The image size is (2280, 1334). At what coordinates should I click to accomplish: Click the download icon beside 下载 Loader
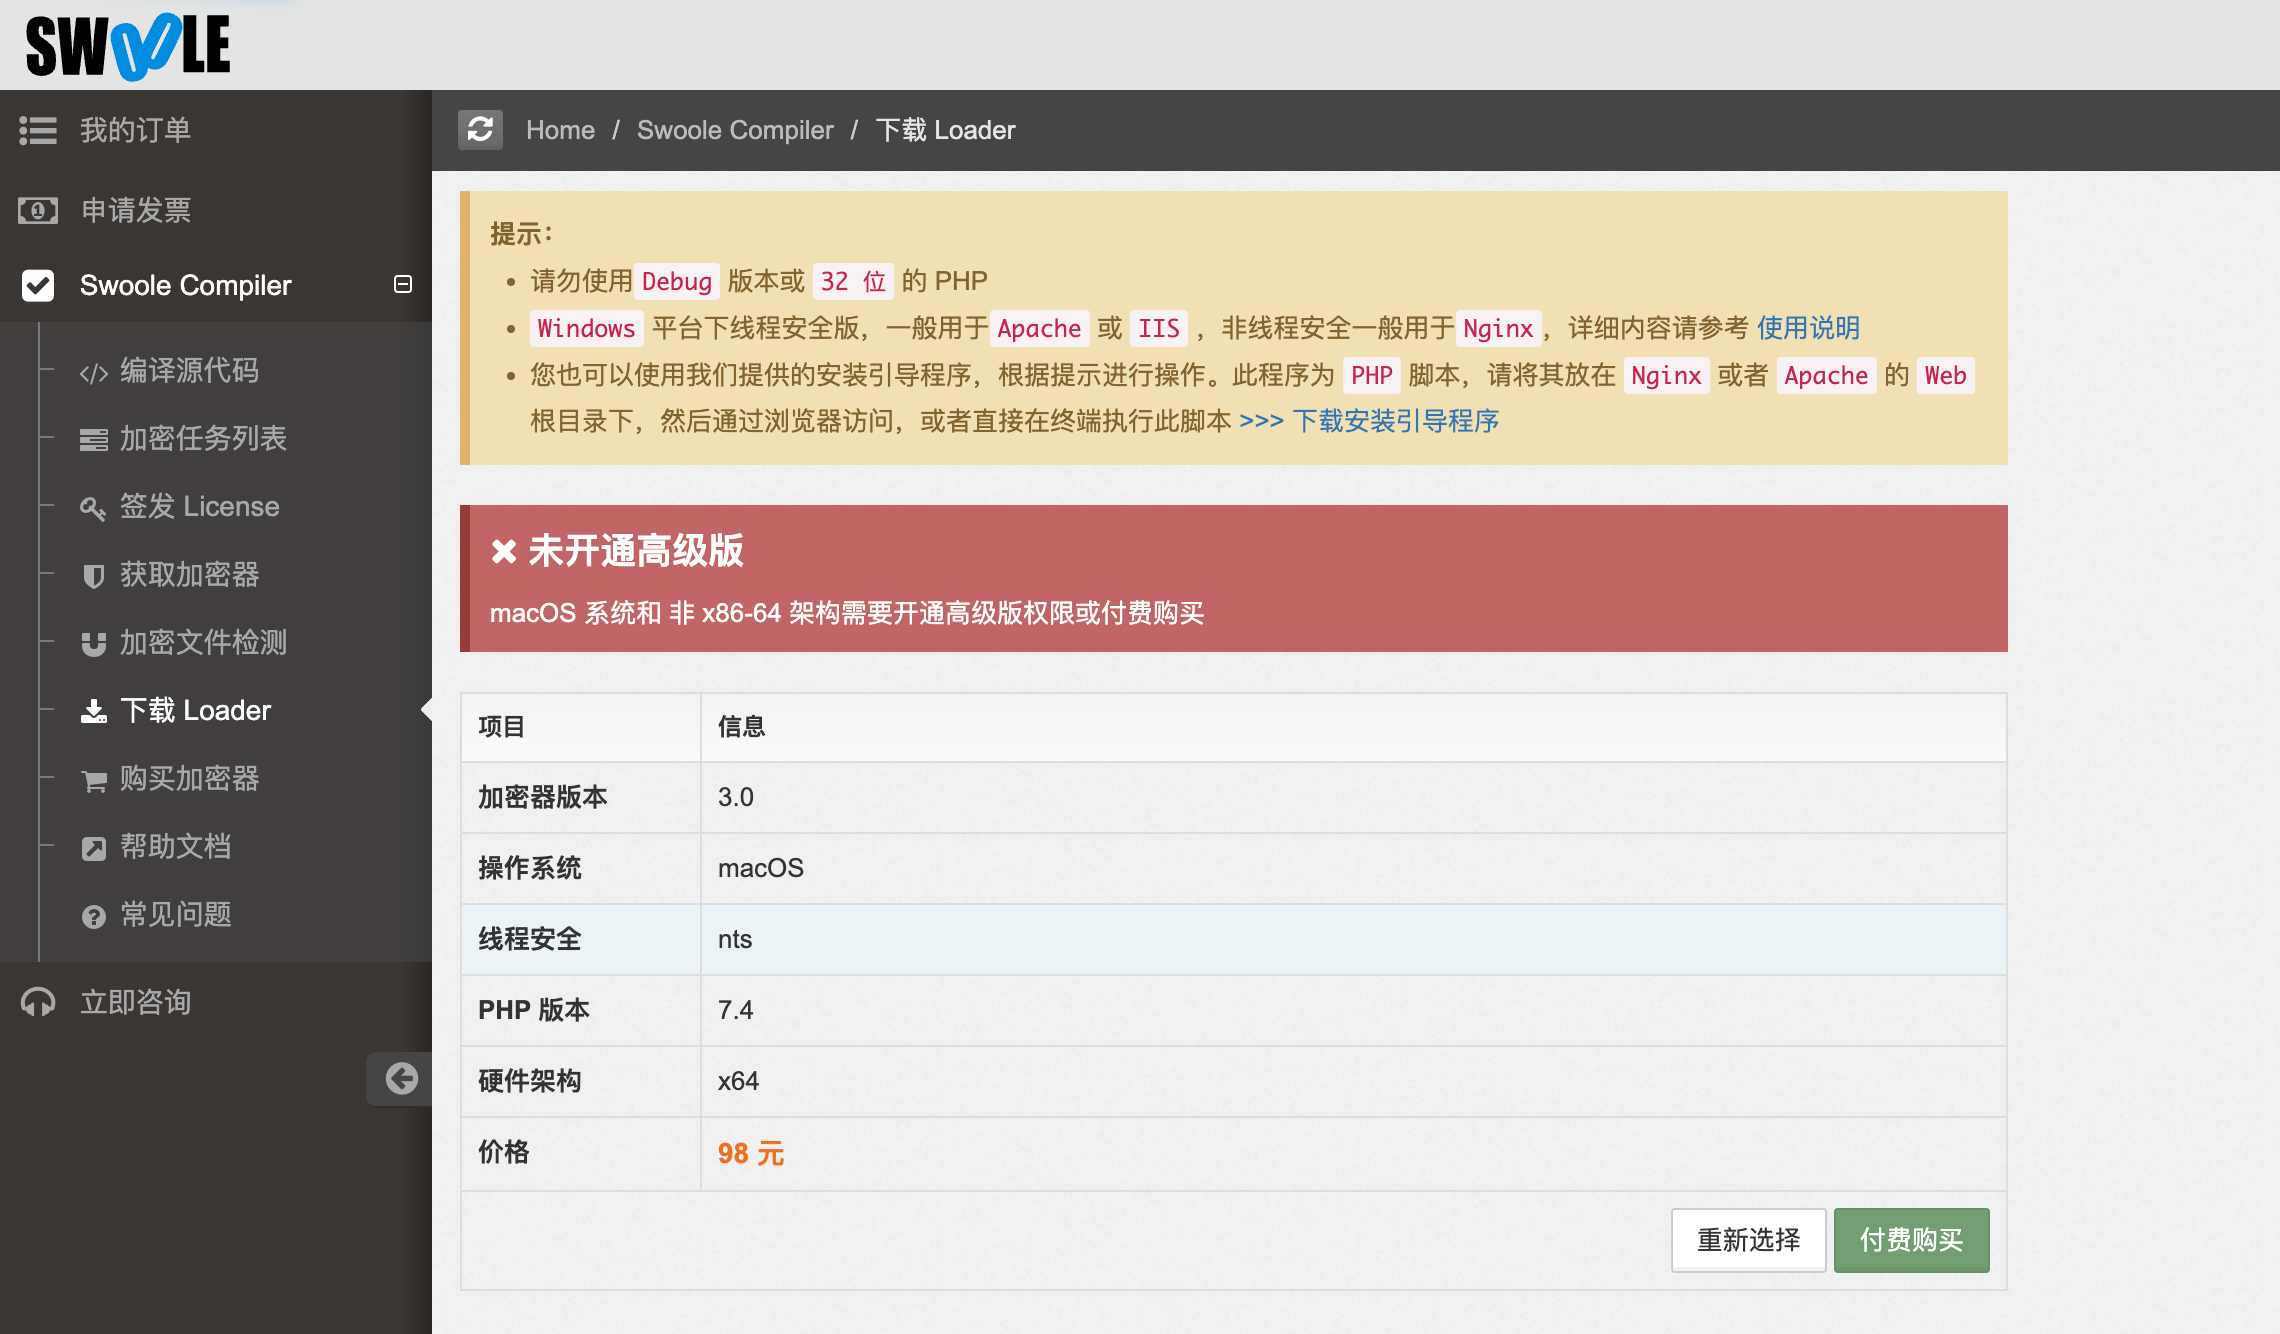[93, 711]
